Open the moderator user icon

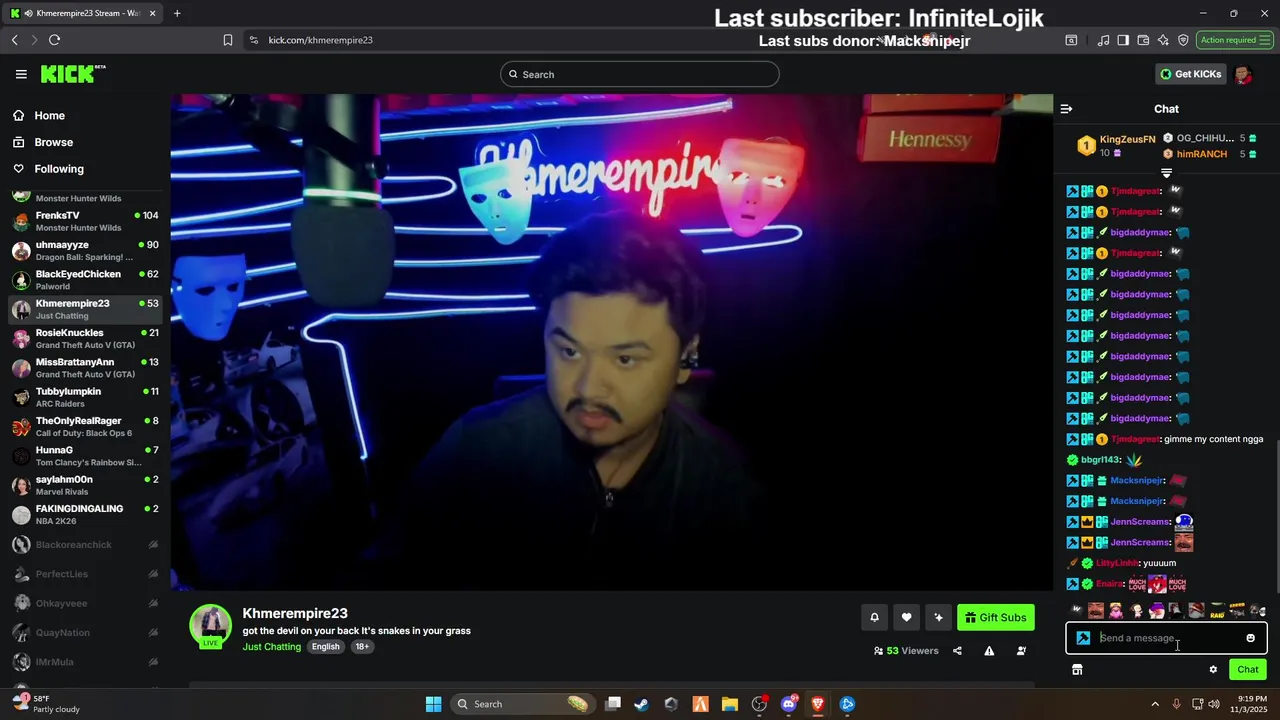pyautogui.click(x=1021, y=651)
